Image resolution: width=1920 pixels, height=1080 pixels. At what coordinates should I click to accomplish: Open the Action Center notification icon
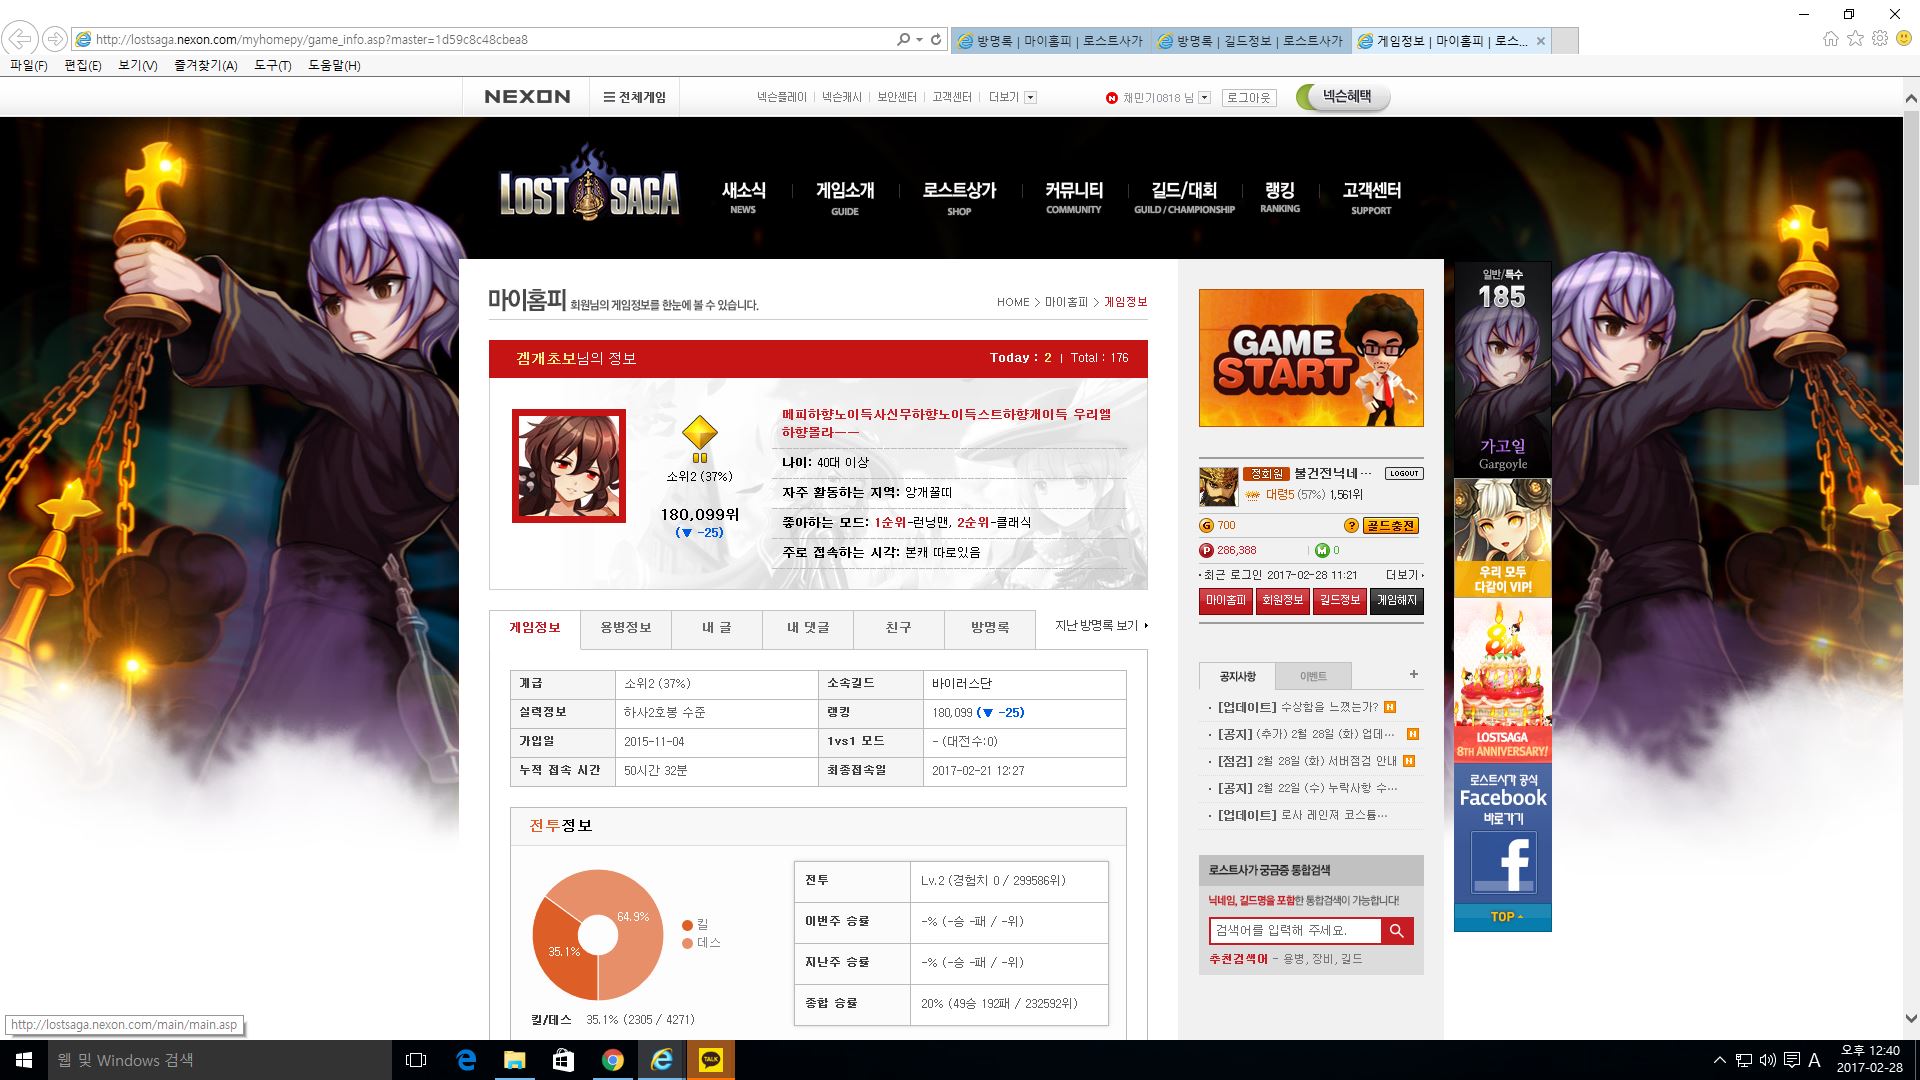click(1791, 1060)
